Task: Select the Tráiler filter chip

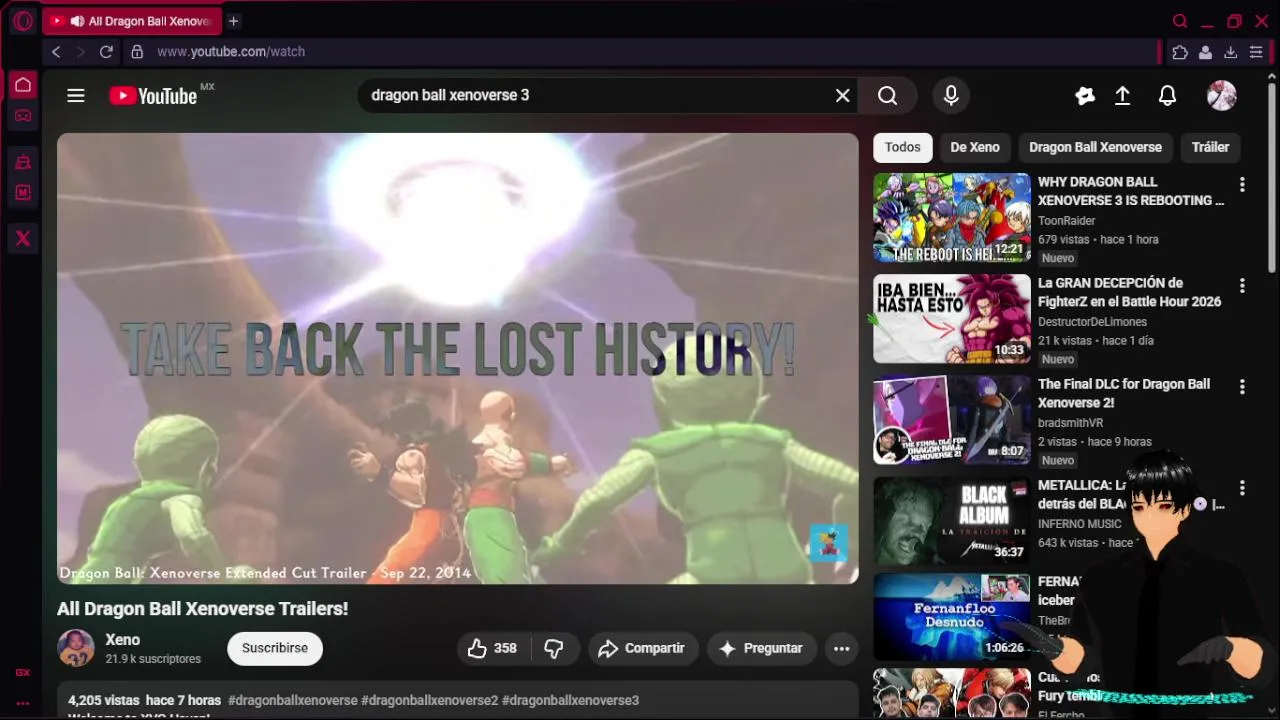Action: [x=1210, y=147]
